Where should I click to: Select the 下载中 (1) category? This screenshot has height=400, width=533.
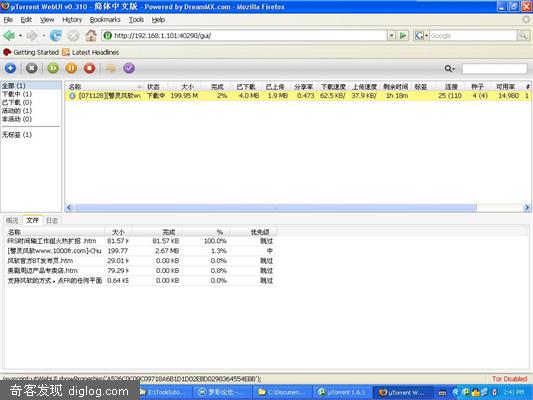(17, 94)
